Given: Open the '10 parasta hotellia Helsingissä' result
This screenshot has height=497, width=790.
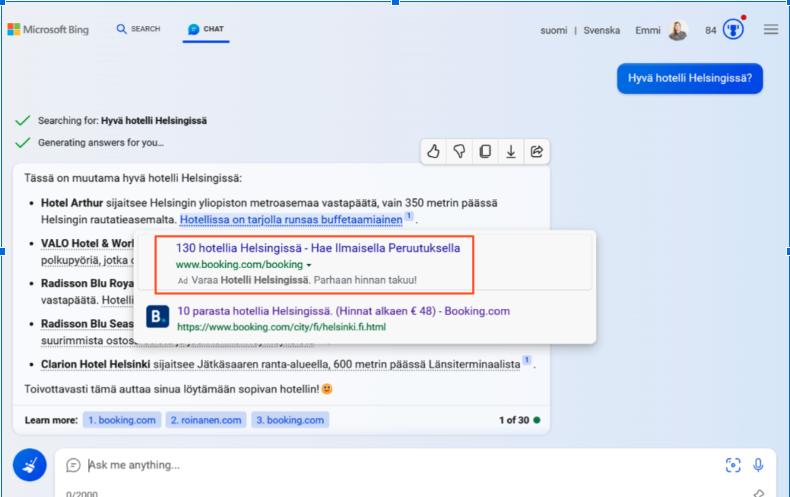Looking at the screenshot, I should [x=344, y=311].
